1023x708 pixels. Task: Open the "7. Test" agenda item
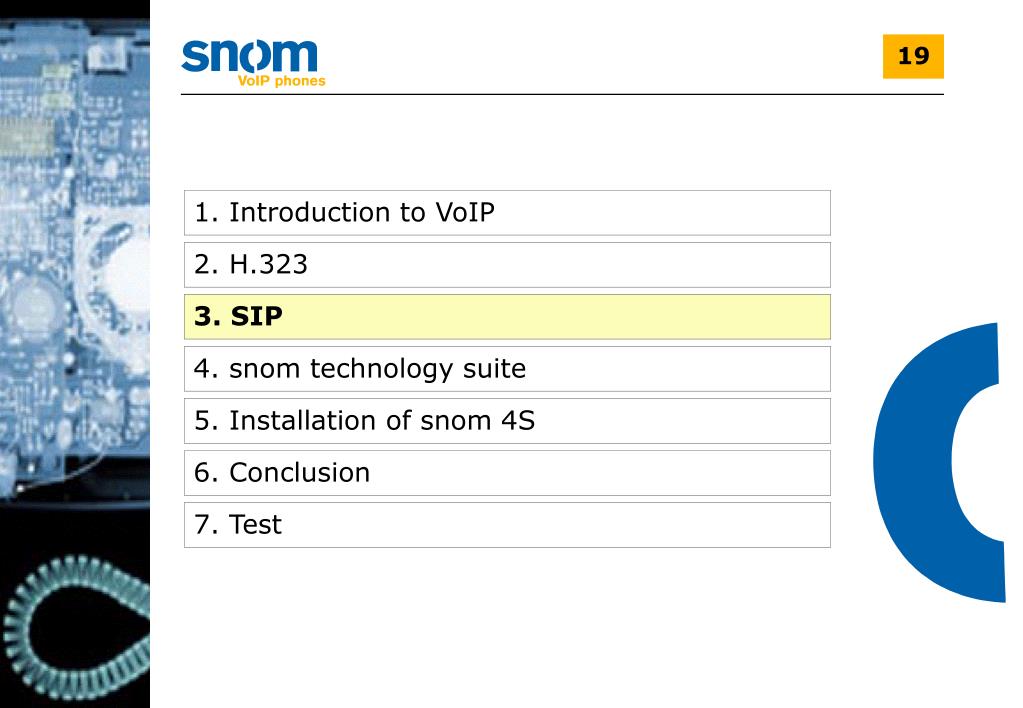[x=507, y=525]
